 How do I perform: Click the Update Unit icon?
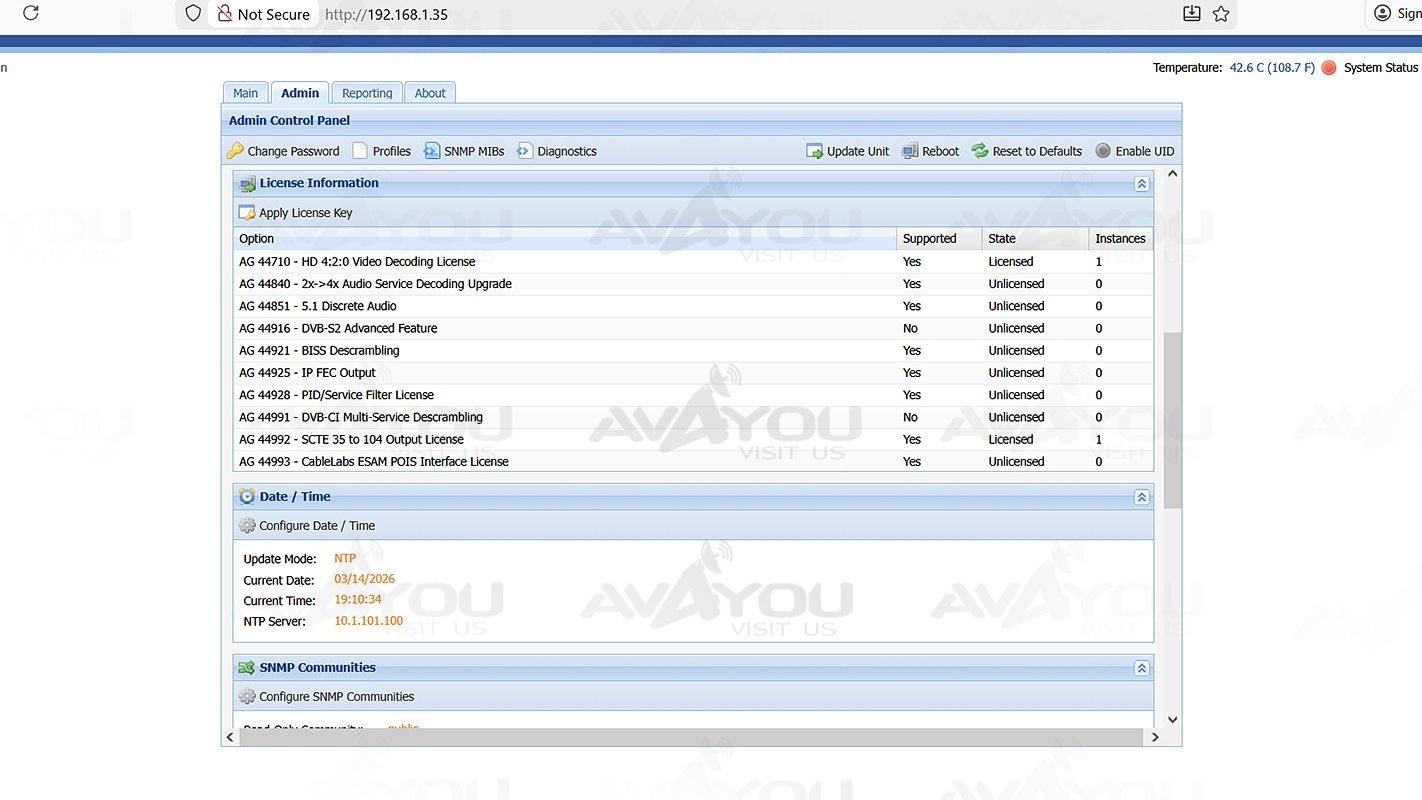tap(815, 151)
